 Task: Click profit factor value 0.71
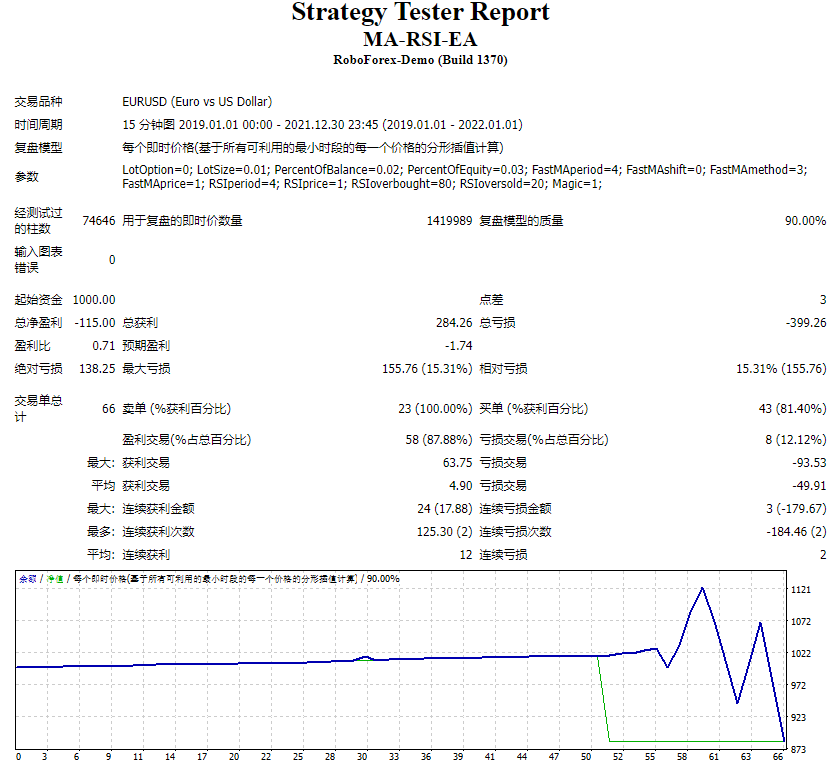(104, 346)
